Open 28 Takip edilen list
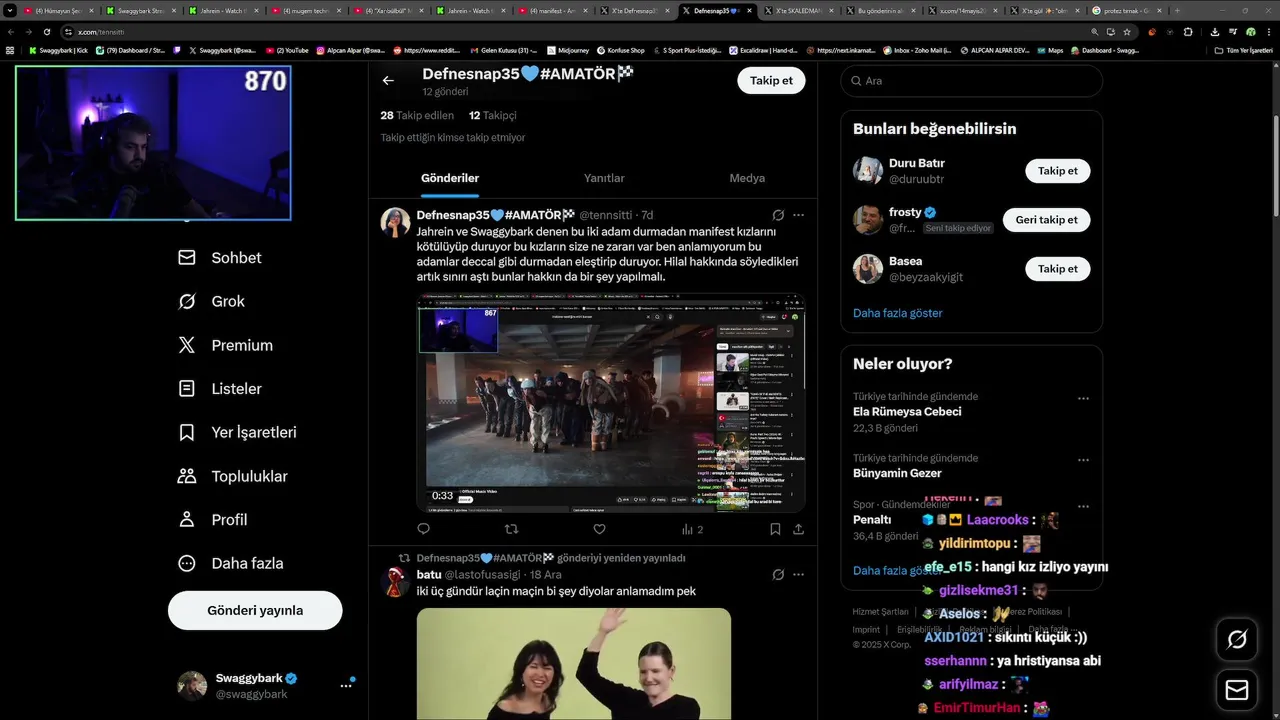Viewport: 1280px width, 720px height. pyautogui.click(x=417, y=116)
